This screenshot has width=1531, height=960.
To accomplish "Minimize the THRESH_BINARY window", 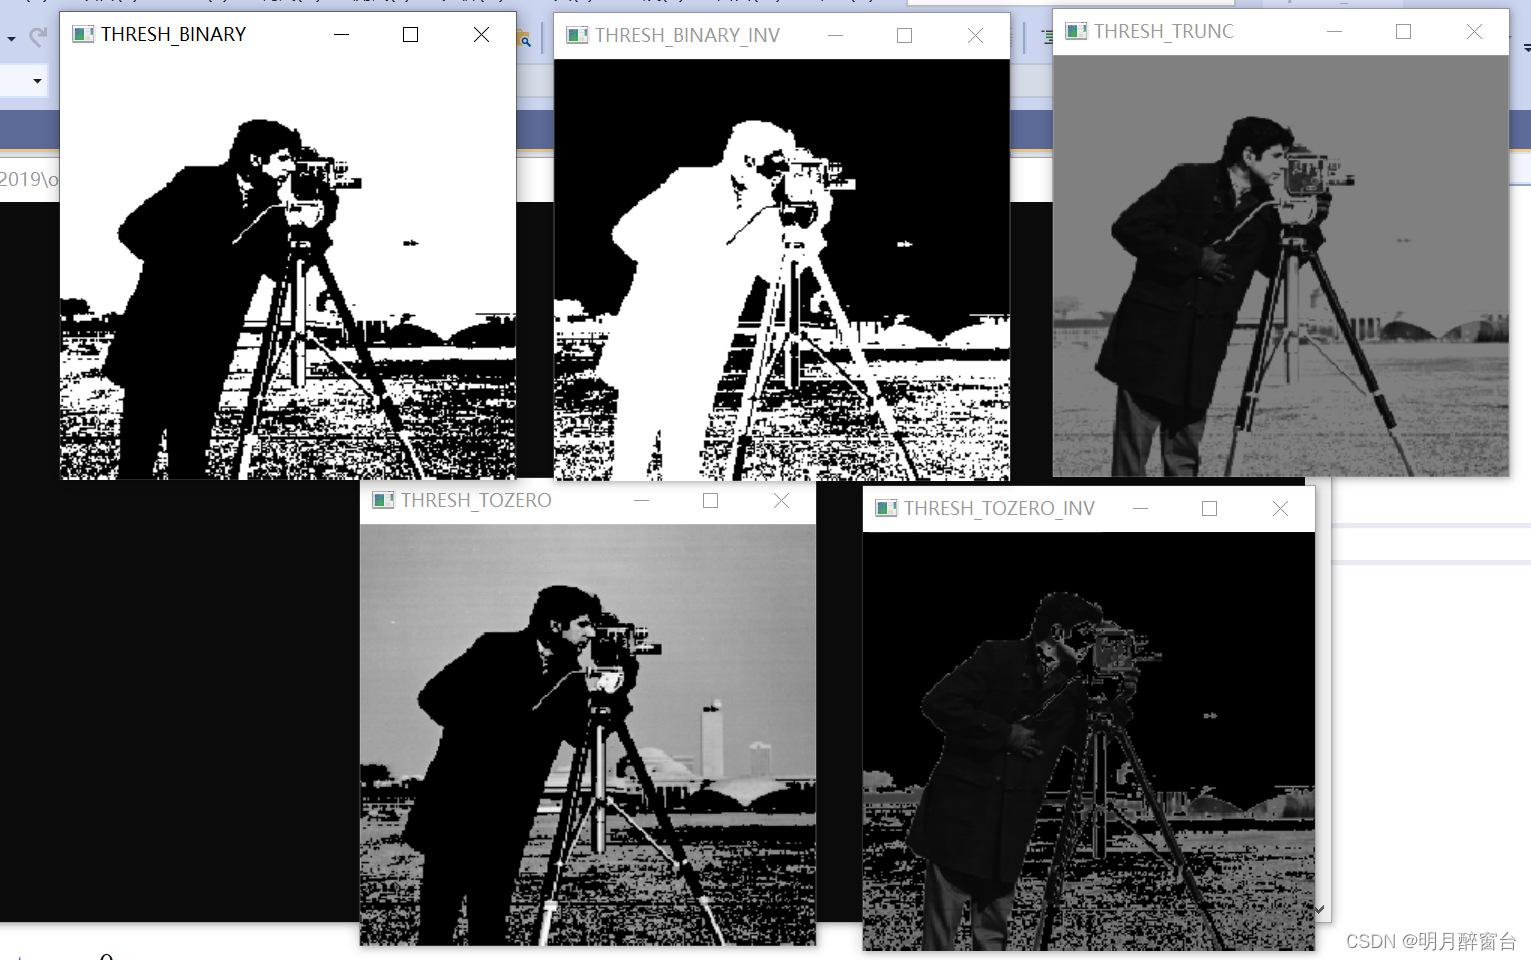I will point(341,35).
